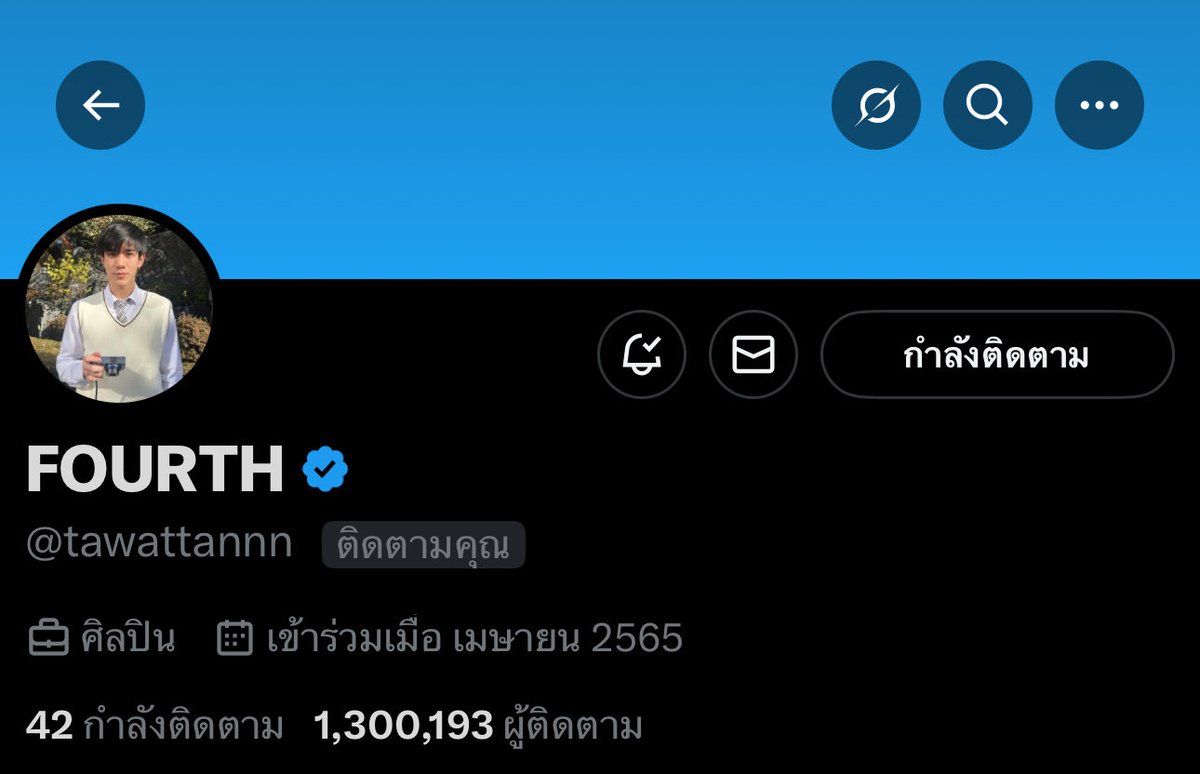Open the 1,300,193 ผู้ติดตาม followers list
This screenshot has height=774, width=1200.
click(x=478, y=726)
